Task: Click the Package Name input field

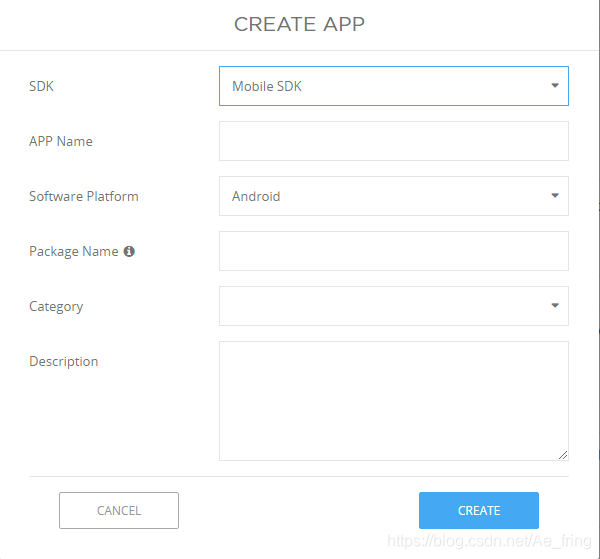Action: point(394,251)
